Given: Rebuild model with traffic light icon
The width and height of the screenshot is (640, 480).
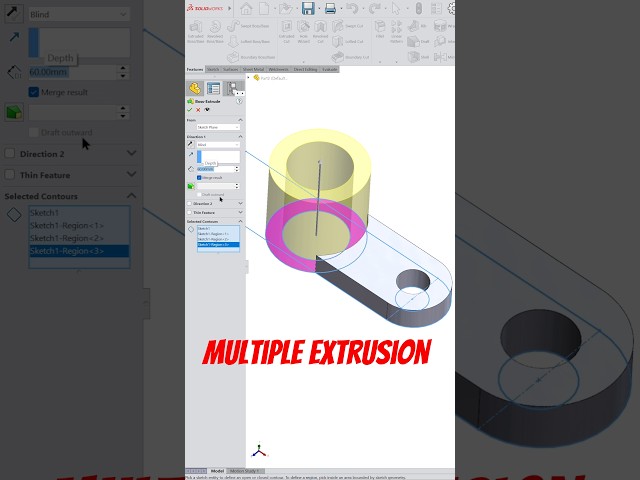Looking at the screenshot, I should click(418, 9).
